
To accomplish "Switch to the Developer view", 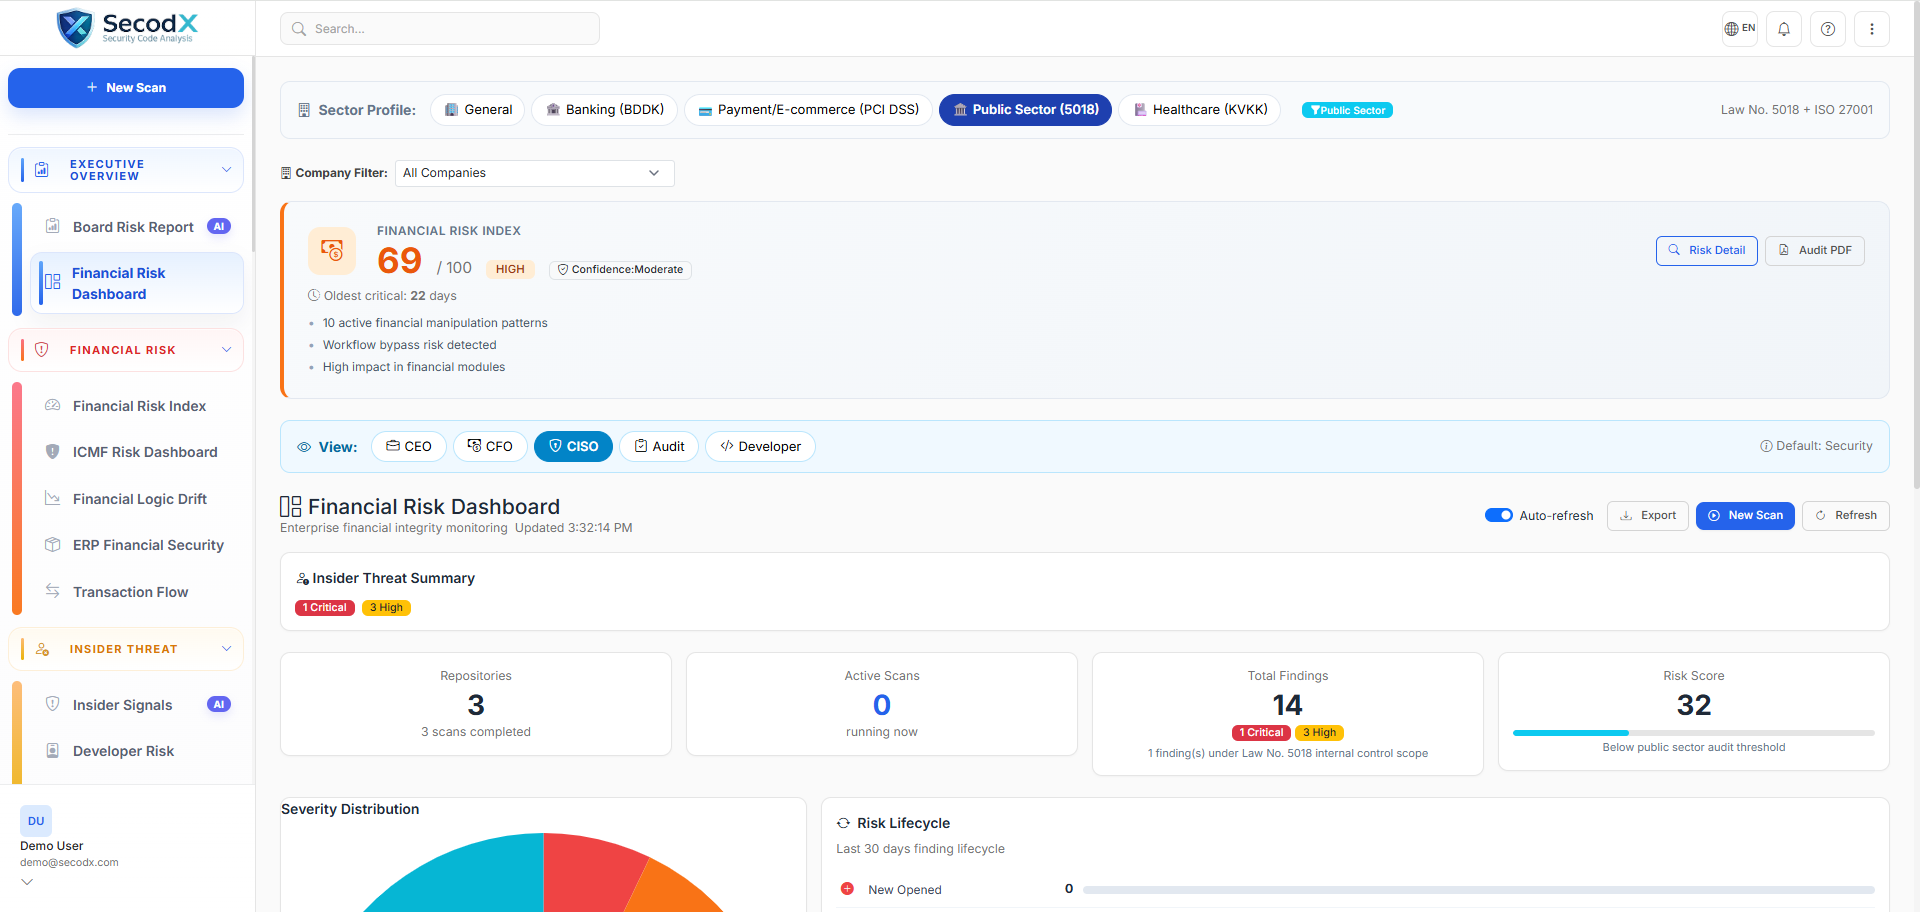I will pyautogui.click(x=760, y=447).
